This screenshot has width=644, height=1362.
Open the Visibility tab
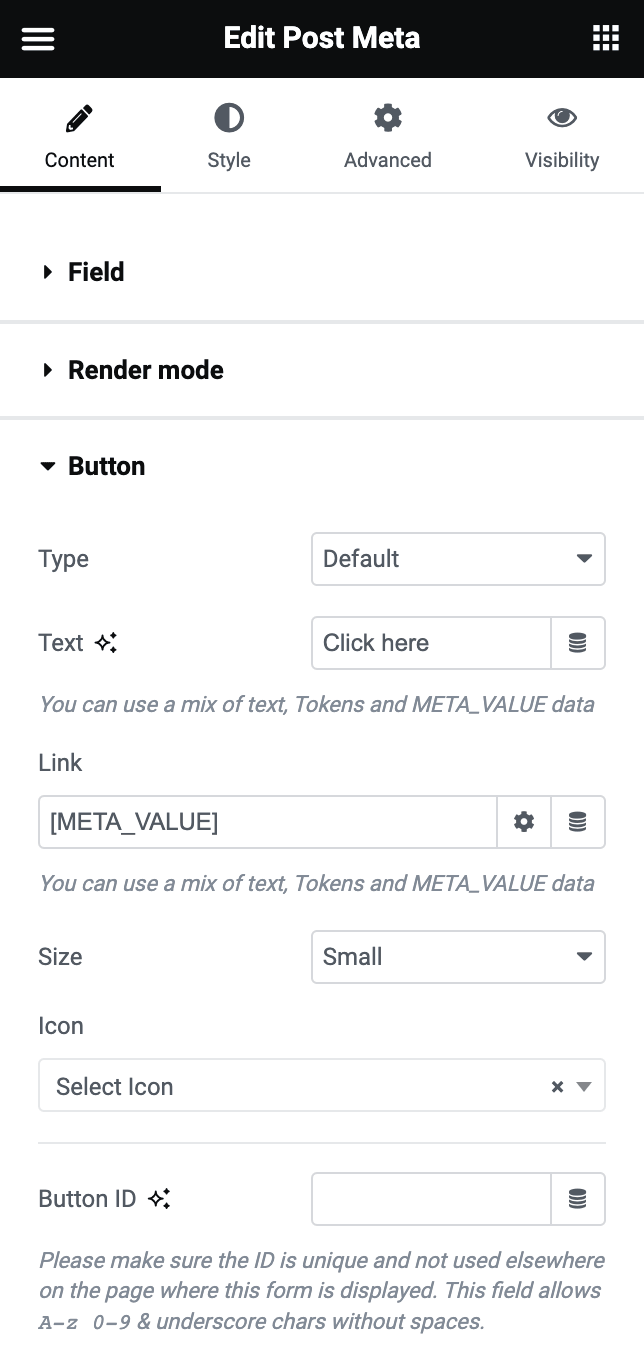tap(562, 138)
